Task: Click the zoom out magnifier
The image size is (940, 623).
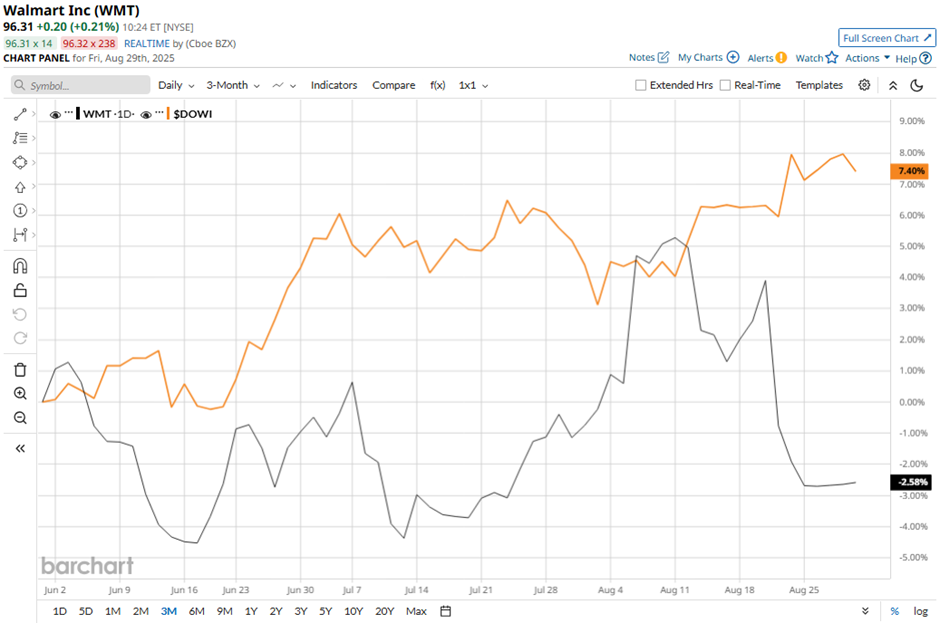Action: [x=20, y=418]
